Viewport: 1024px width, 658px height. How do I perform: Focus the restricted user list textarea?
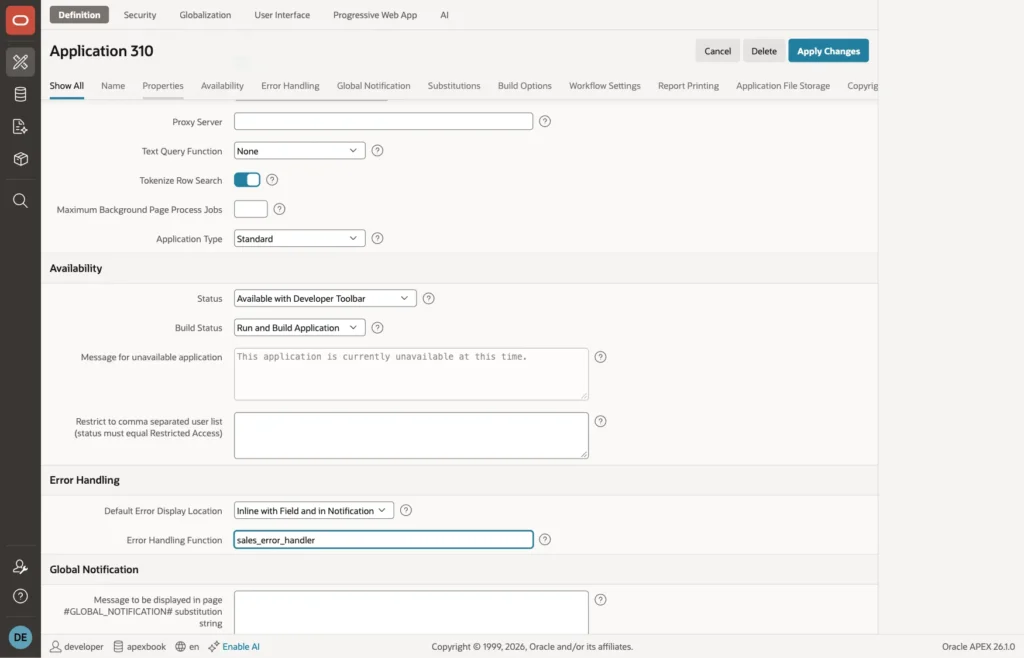[411, 435]
